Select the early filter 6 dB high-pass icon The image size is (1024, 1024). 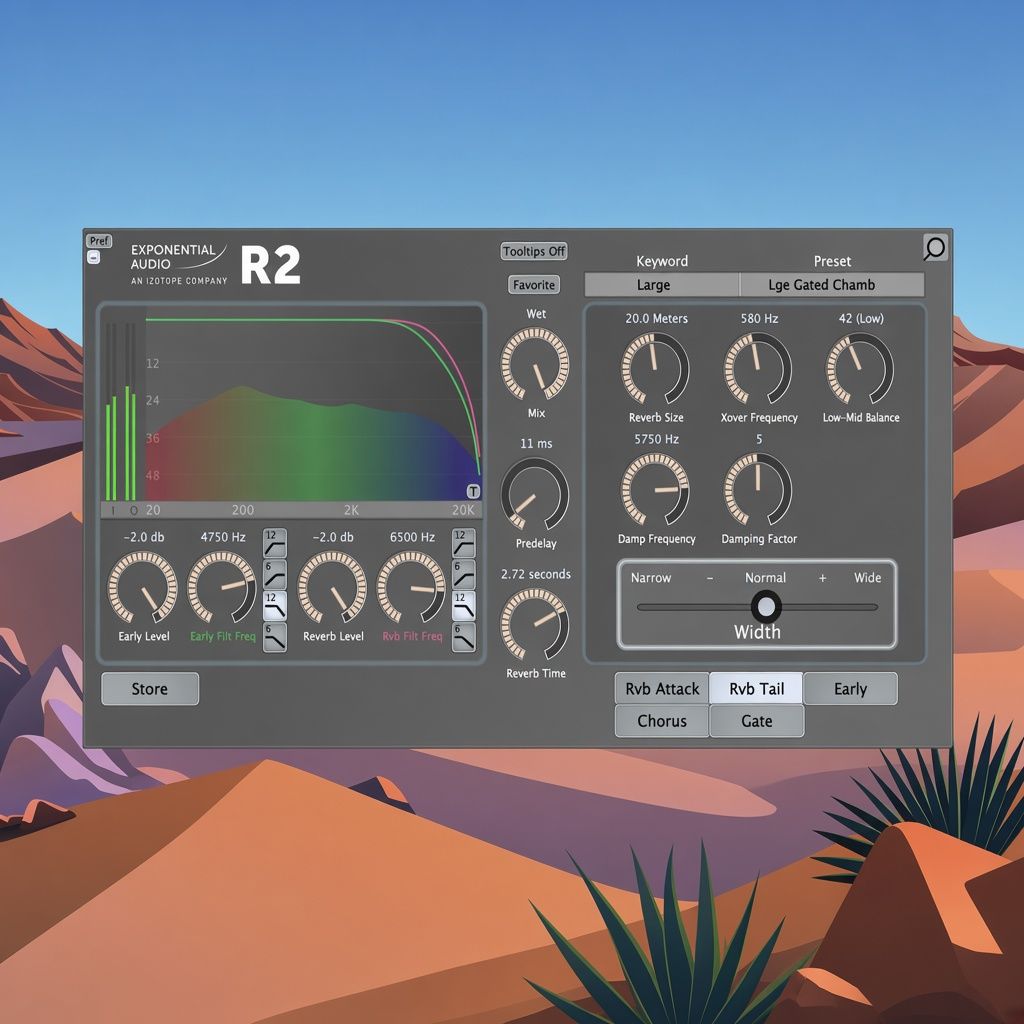(274, 575)
